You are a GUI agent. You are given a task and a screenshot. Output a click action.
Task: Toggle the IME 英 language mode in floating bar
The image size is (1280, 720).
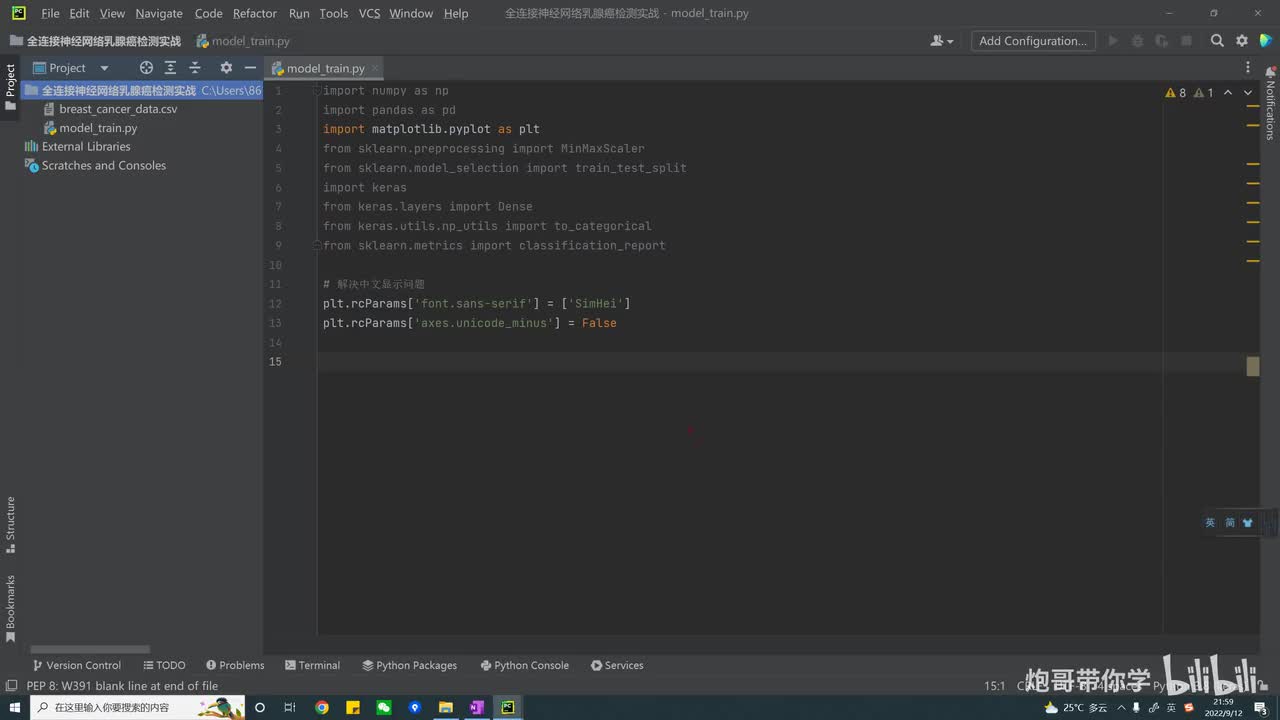[1210, 522]
